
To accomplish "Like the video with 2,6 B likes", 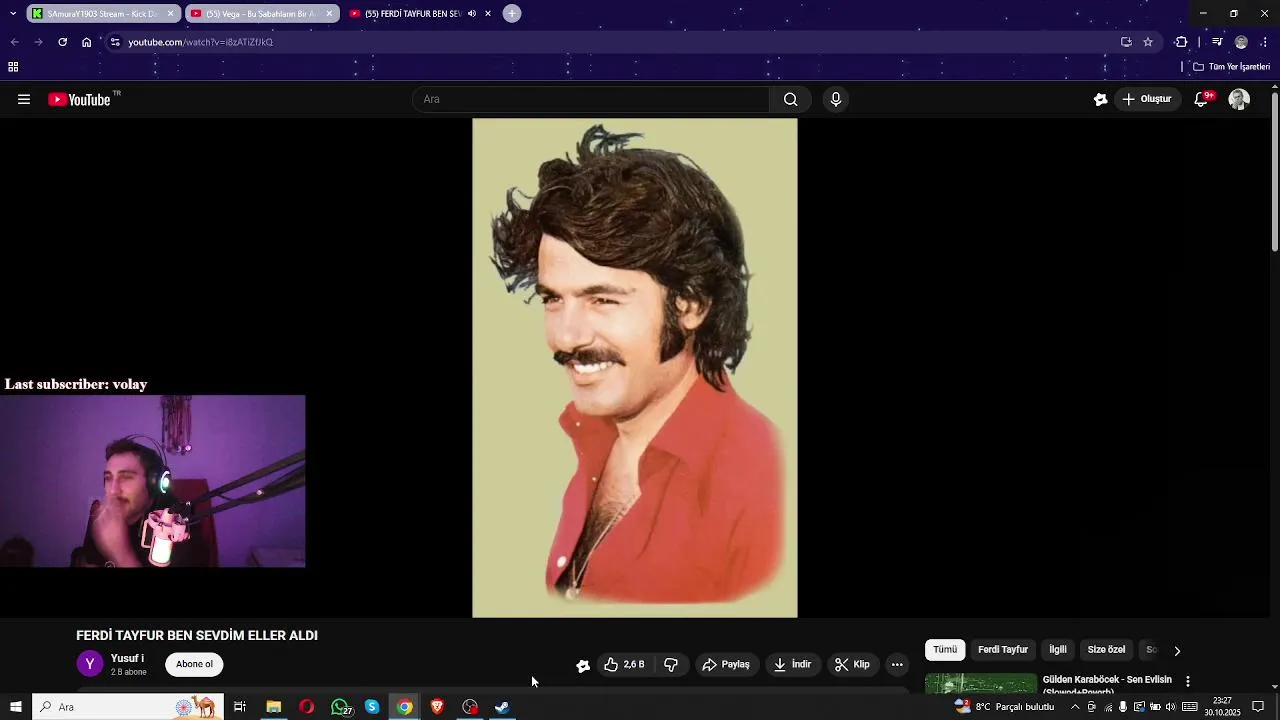I will pyautogui.click(x=624, y=665).
